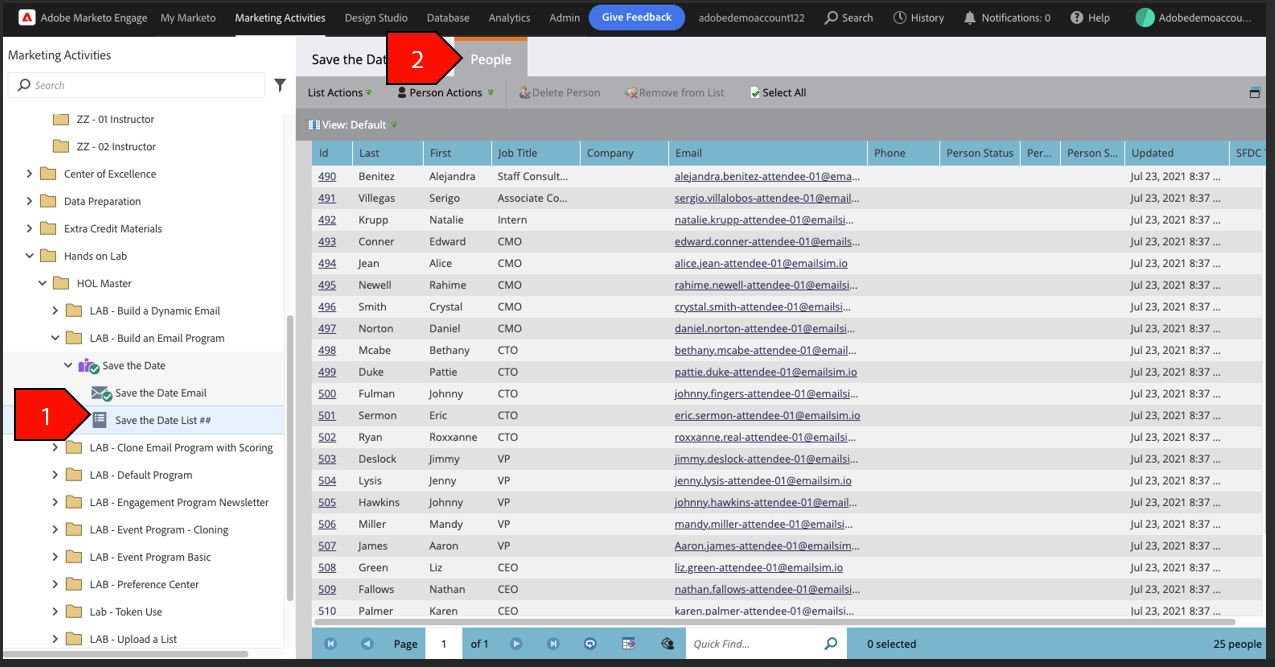Click the Search magnifier in top navigation
Viewport: 1275px width, 667px height.
(x=831, y=18)
